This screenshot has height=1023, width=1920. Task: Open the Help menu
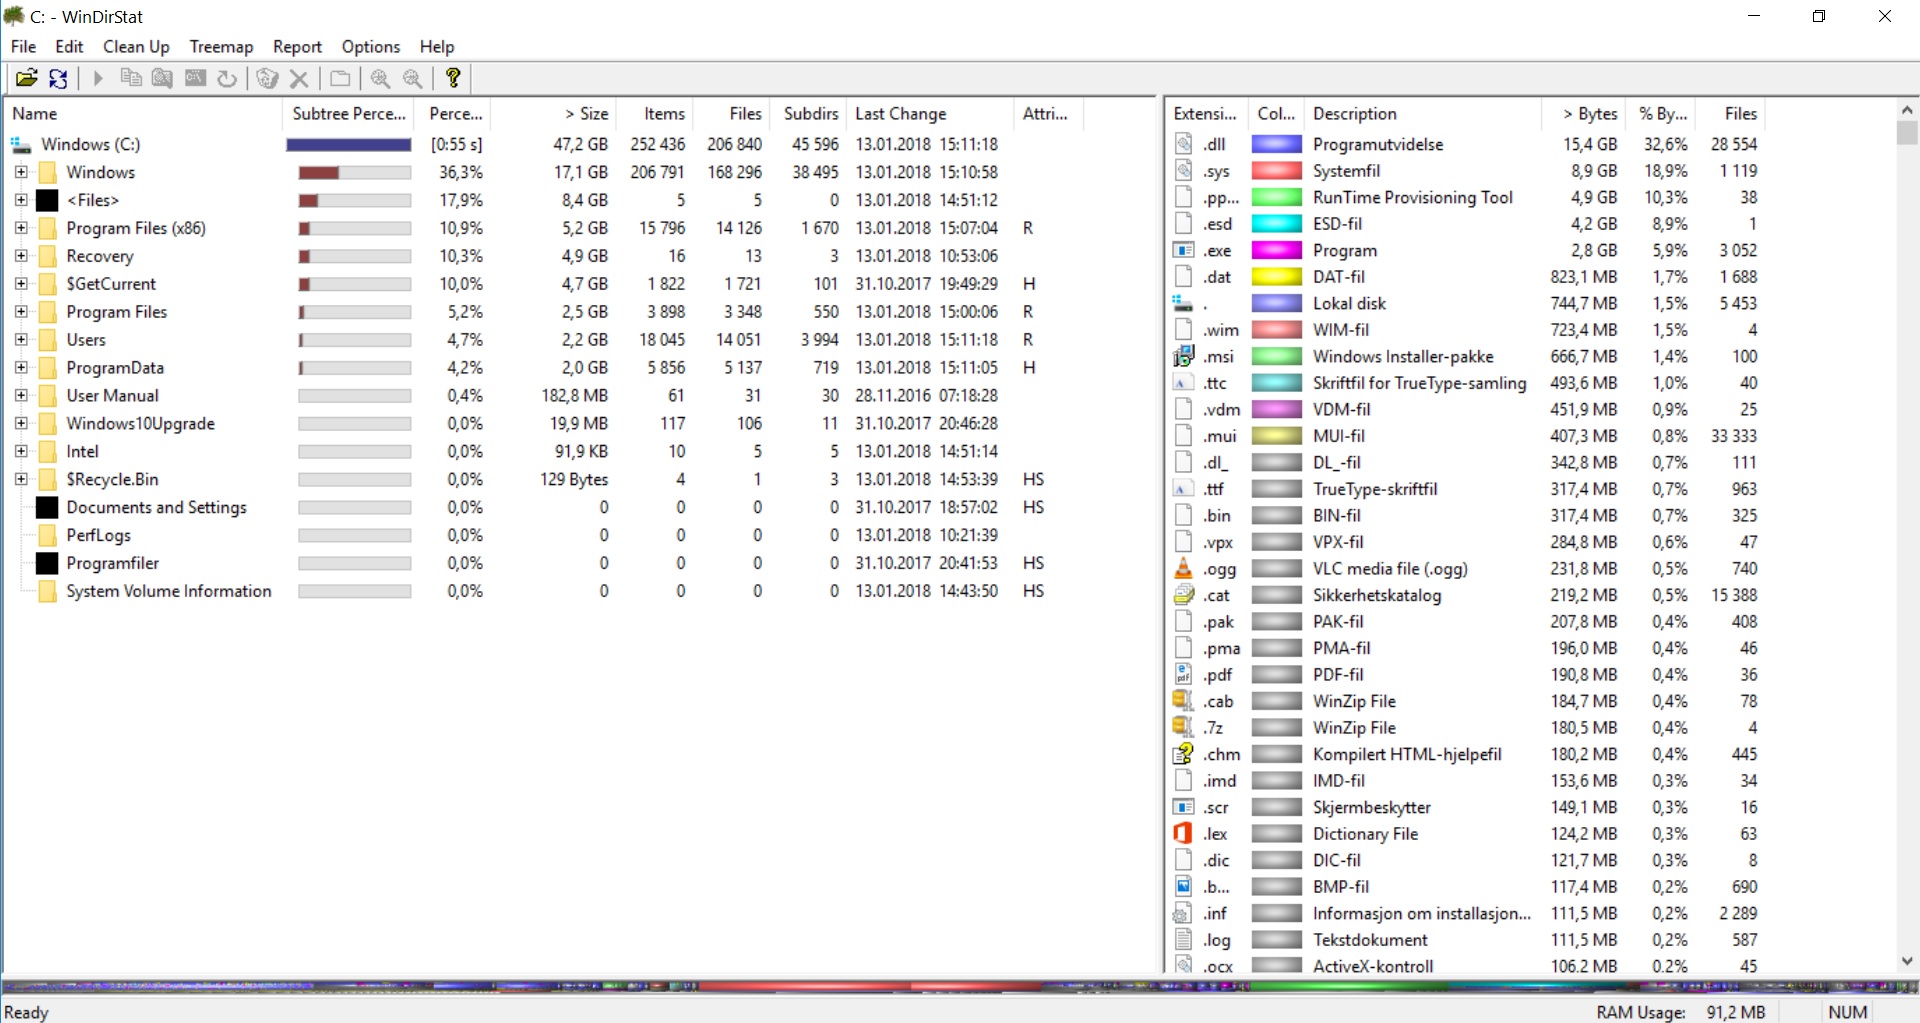[437, 46]
